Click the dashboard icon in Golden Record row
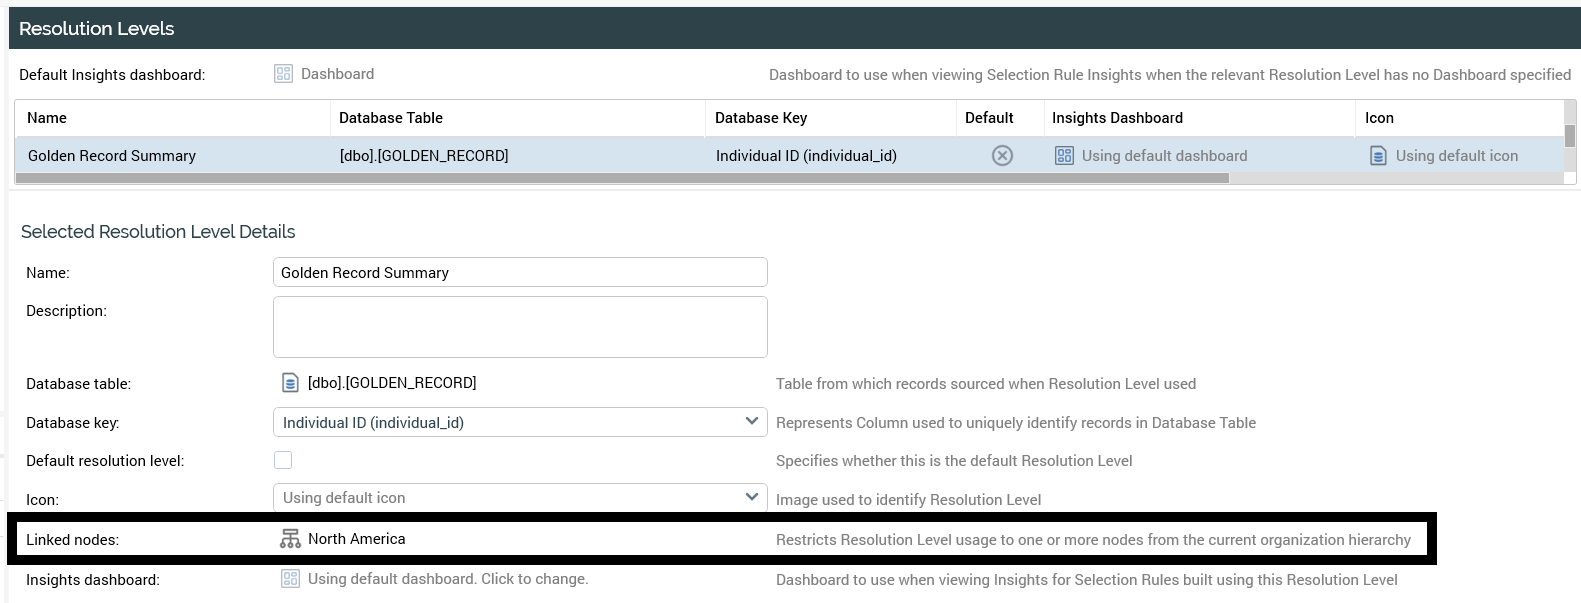The image size is (1581, 603). [1064, 156]
